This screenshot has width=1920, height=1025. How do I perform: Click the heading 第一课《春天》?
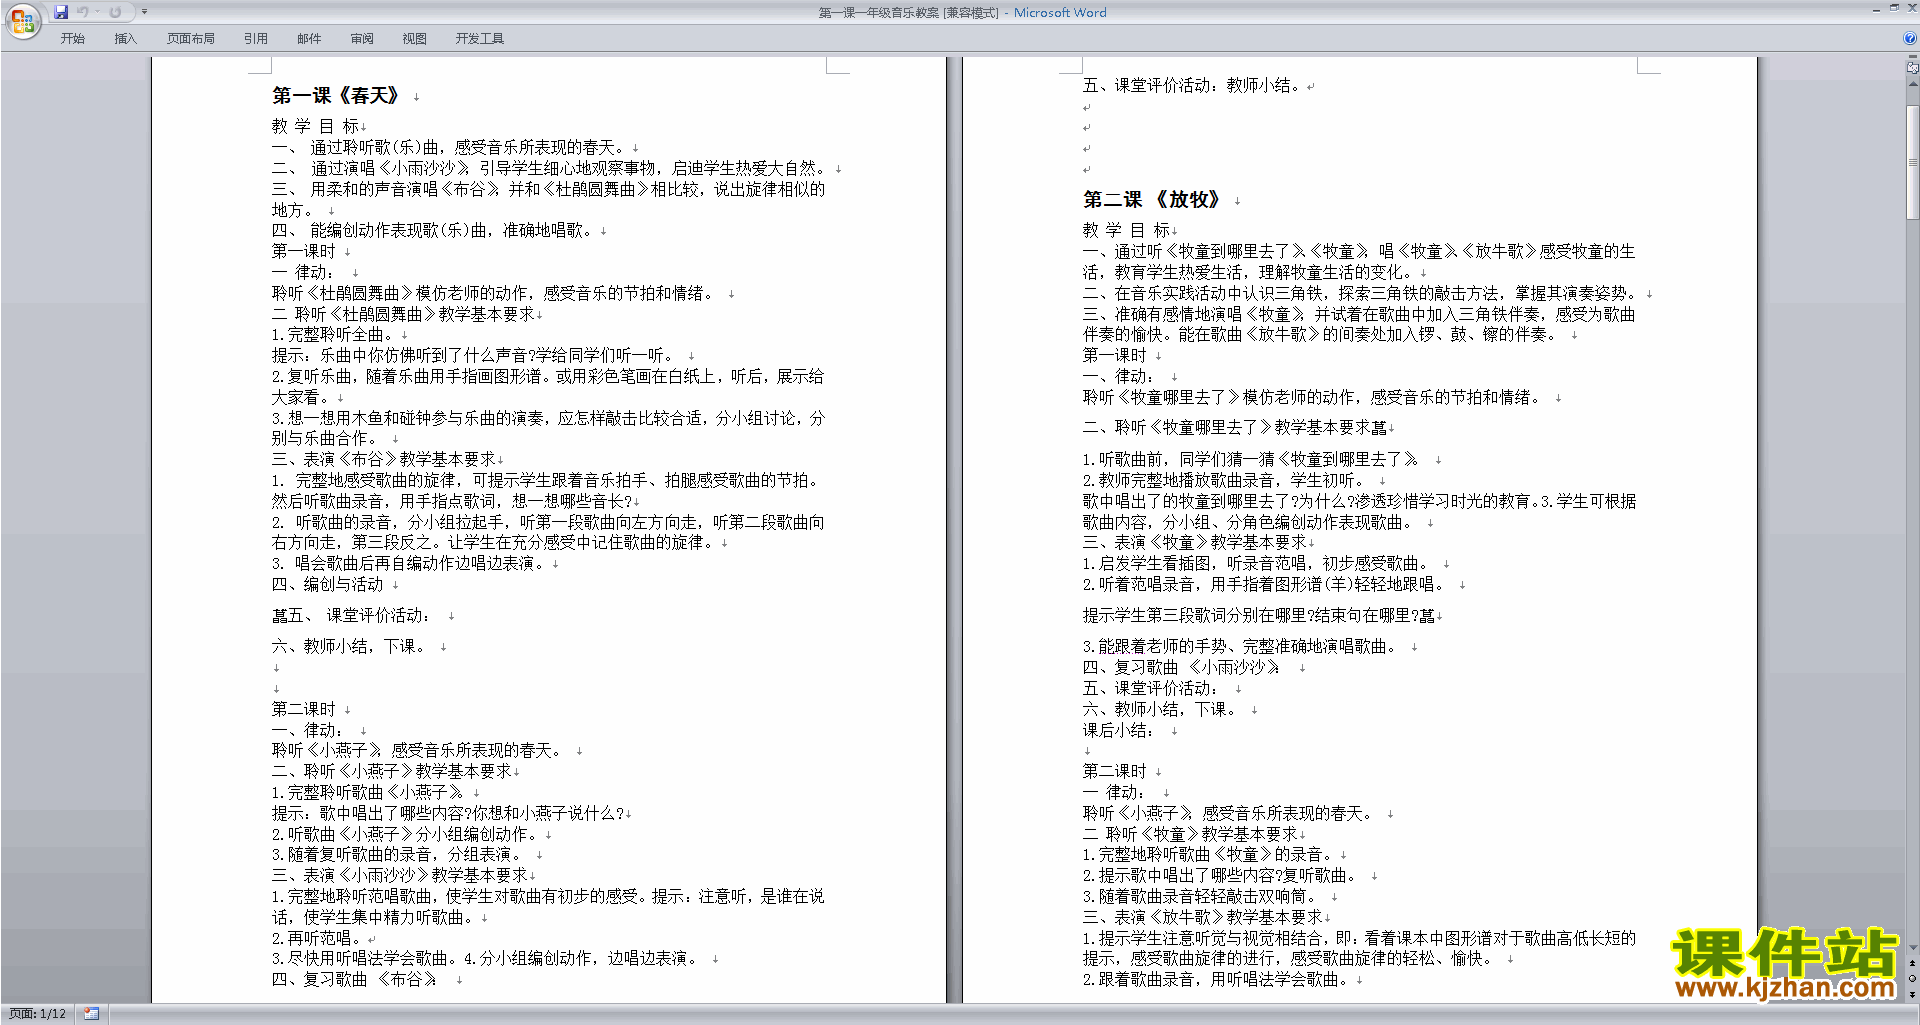coord(336,96)
